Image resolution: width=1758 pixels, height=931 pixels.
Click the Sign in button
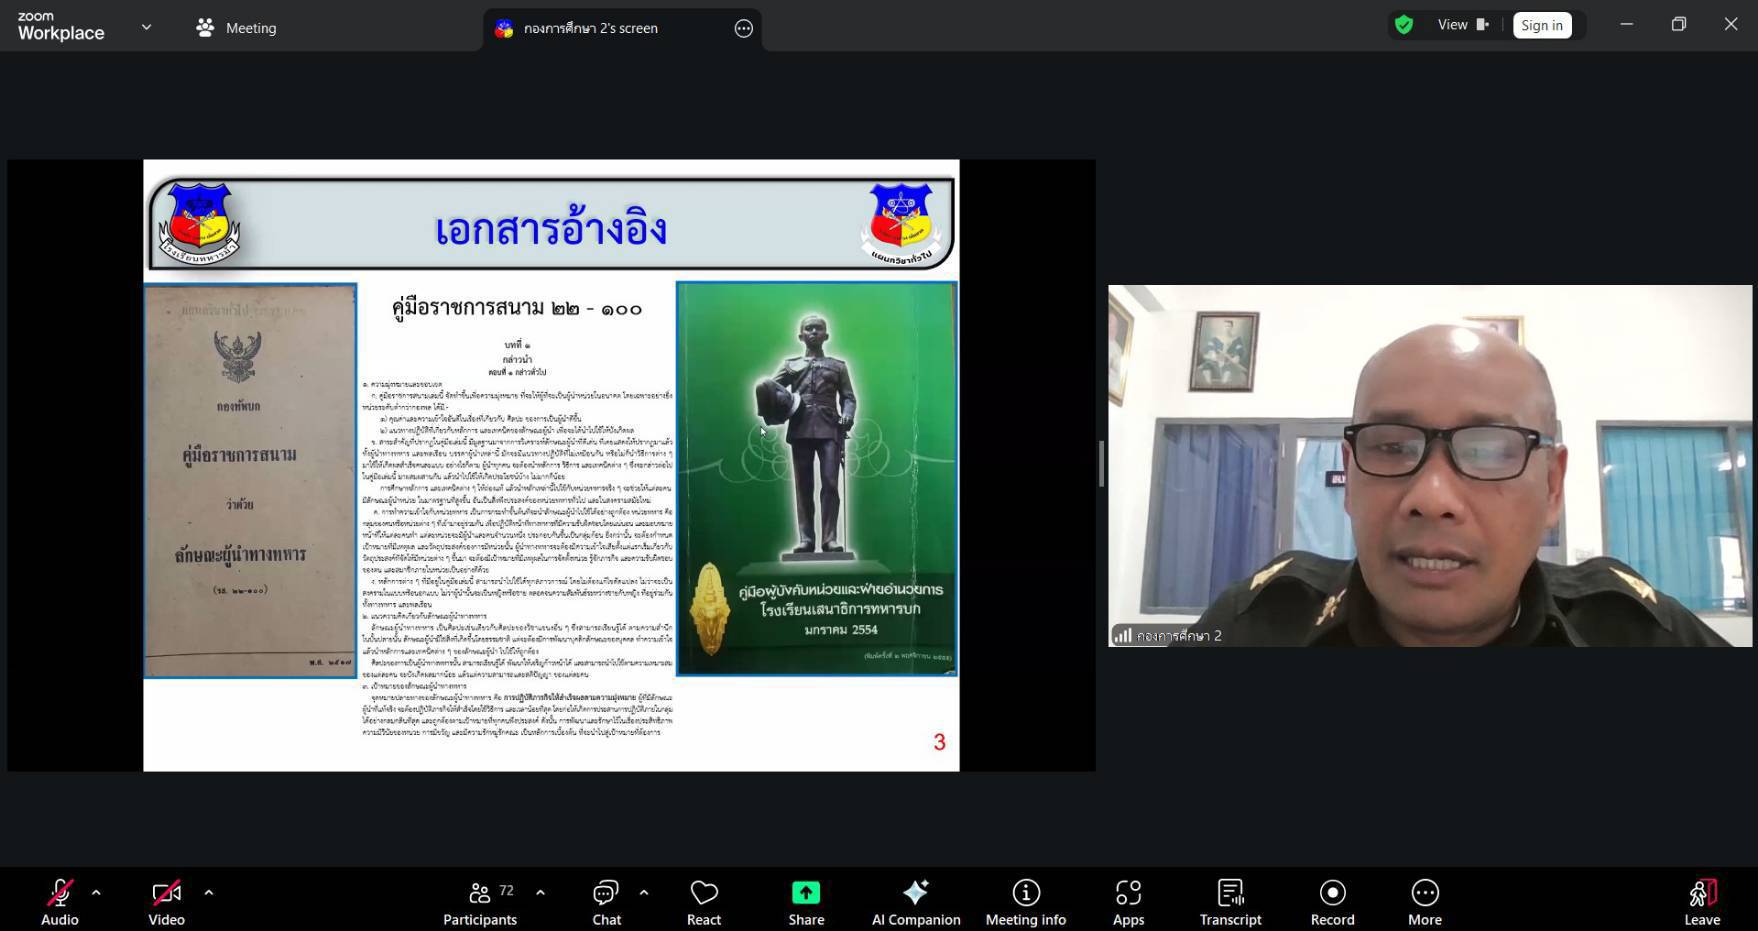(1541, 26)
